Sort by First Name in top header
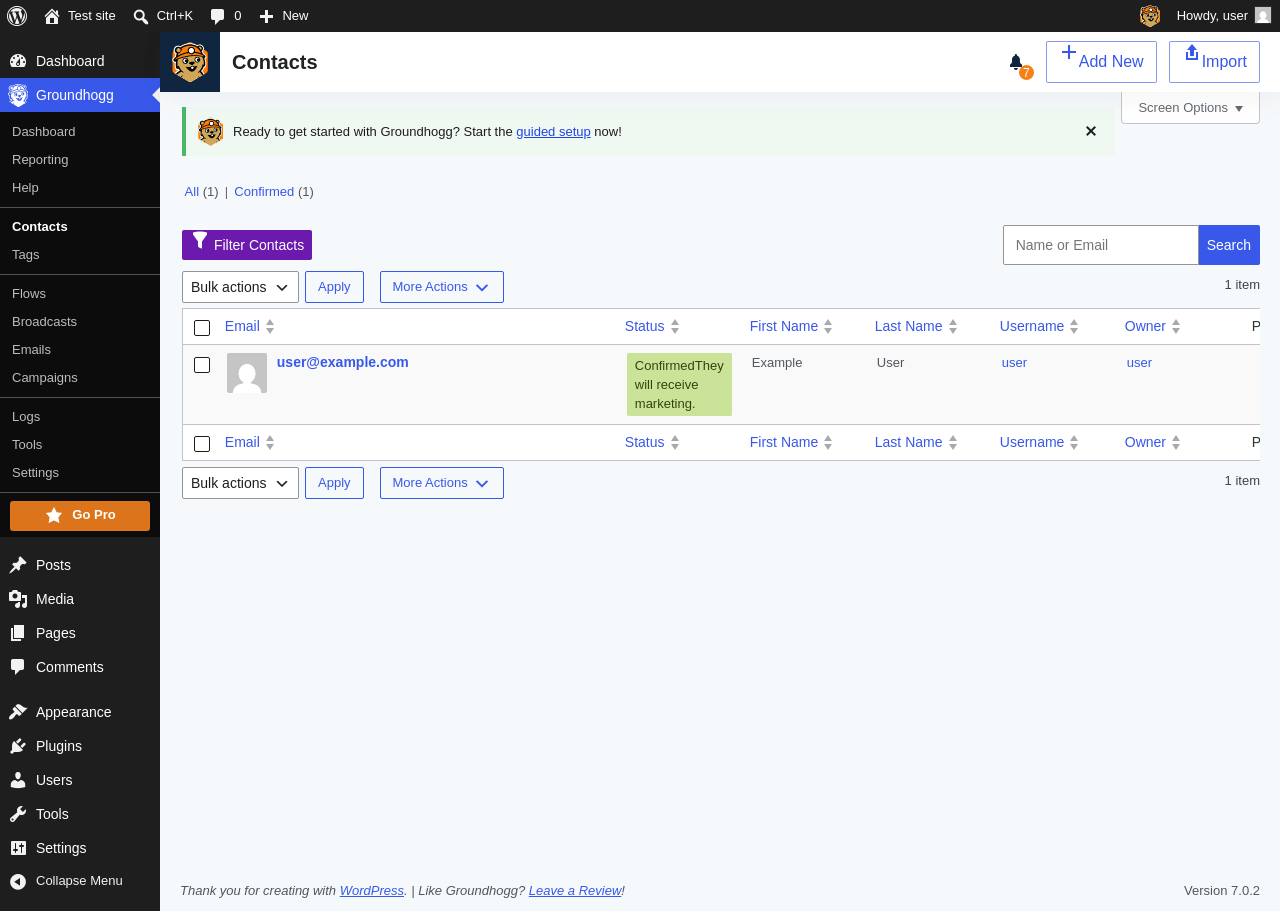The width and height of the screenshot is (1280, 911). coord(791,326)
